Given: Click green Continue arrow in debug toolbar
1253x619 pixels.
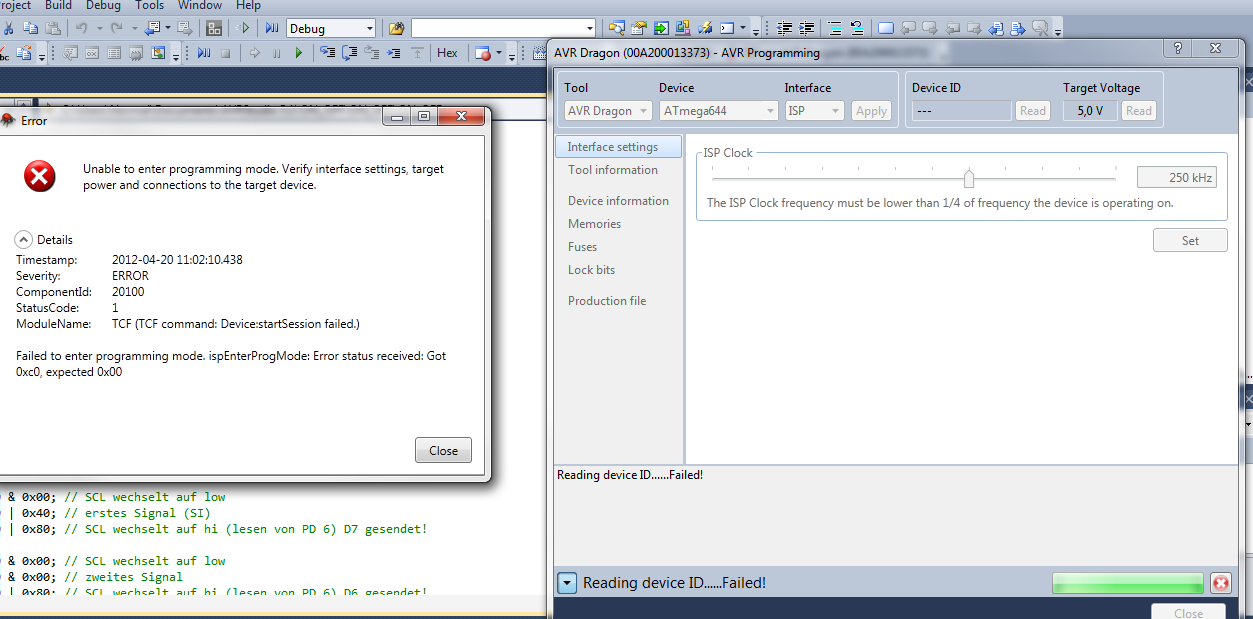Looking at the screenshot, I should click(x=299, y=53).
